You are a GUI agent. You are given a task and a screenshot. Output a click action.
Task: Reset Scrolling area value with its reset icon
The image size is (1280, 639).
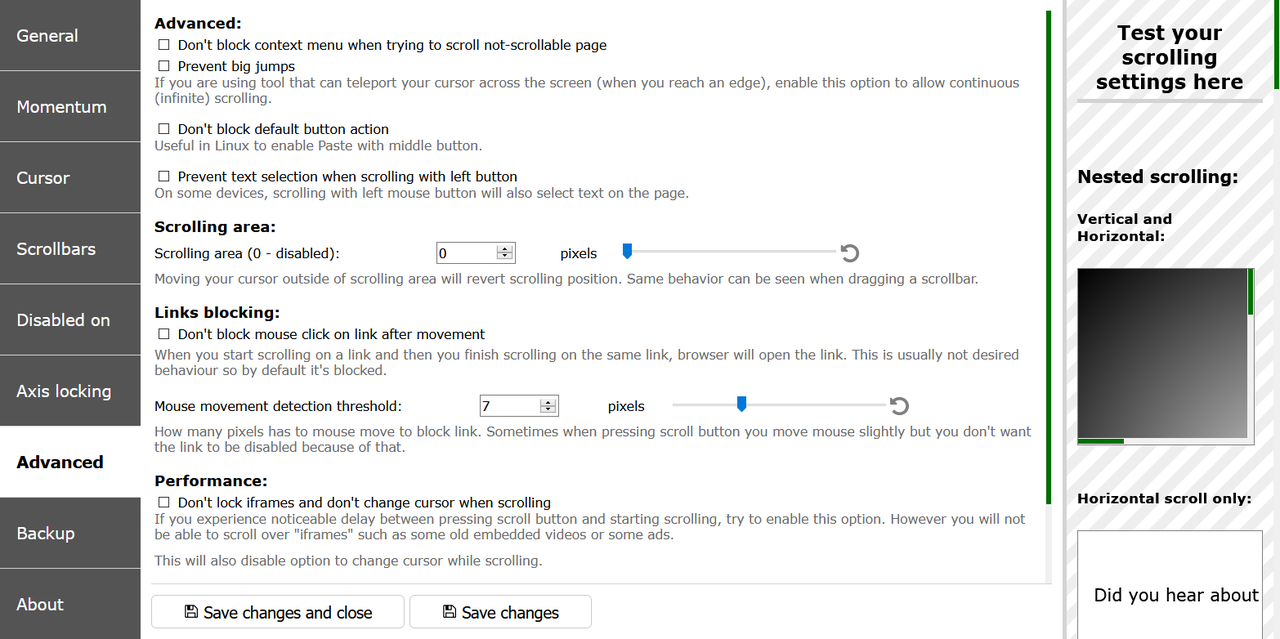point(850,253)
